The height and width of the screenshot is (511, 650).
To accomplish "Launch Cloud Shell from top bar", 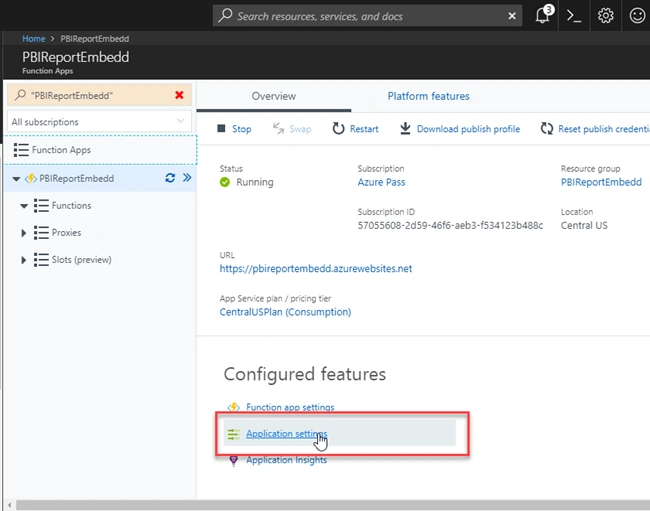I will [x=574, y=16].
